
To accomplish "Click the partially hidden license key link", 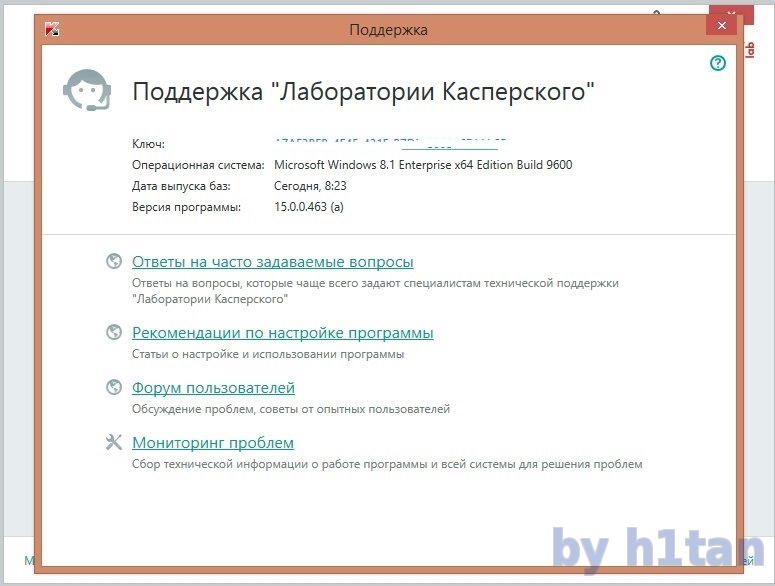I will [x=390, y=144].
